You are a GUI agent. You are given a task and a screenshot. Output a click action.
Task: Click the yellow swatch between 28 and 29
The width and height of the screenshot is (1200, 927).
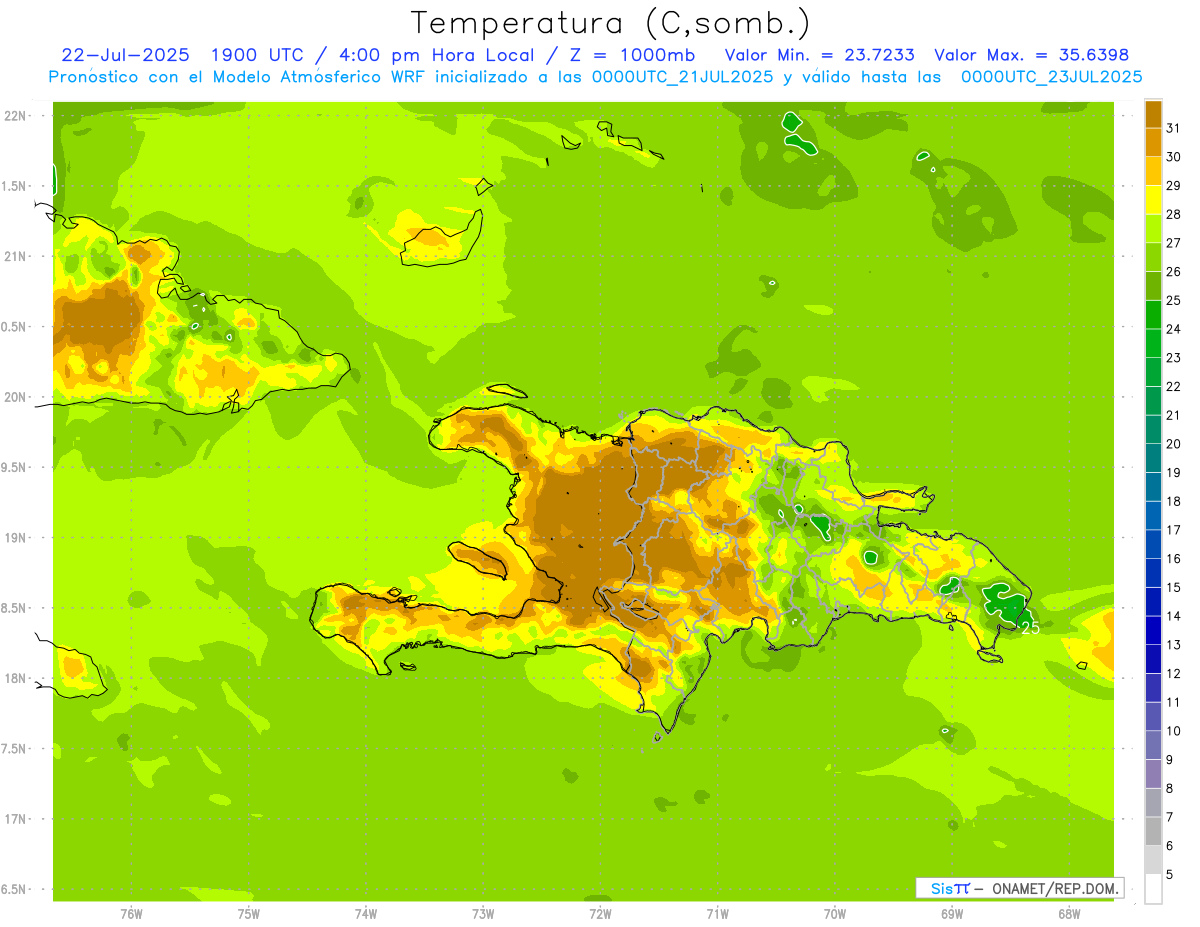click(1154, 200)
